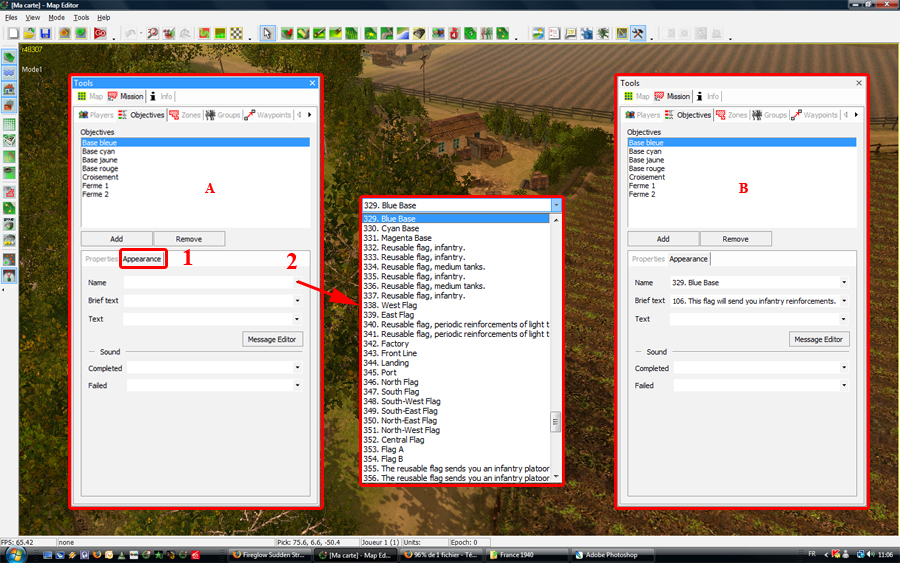Click the landscape sky picture toolbar icon
This screenshot has height=563, width=900.
pos(538,33)
